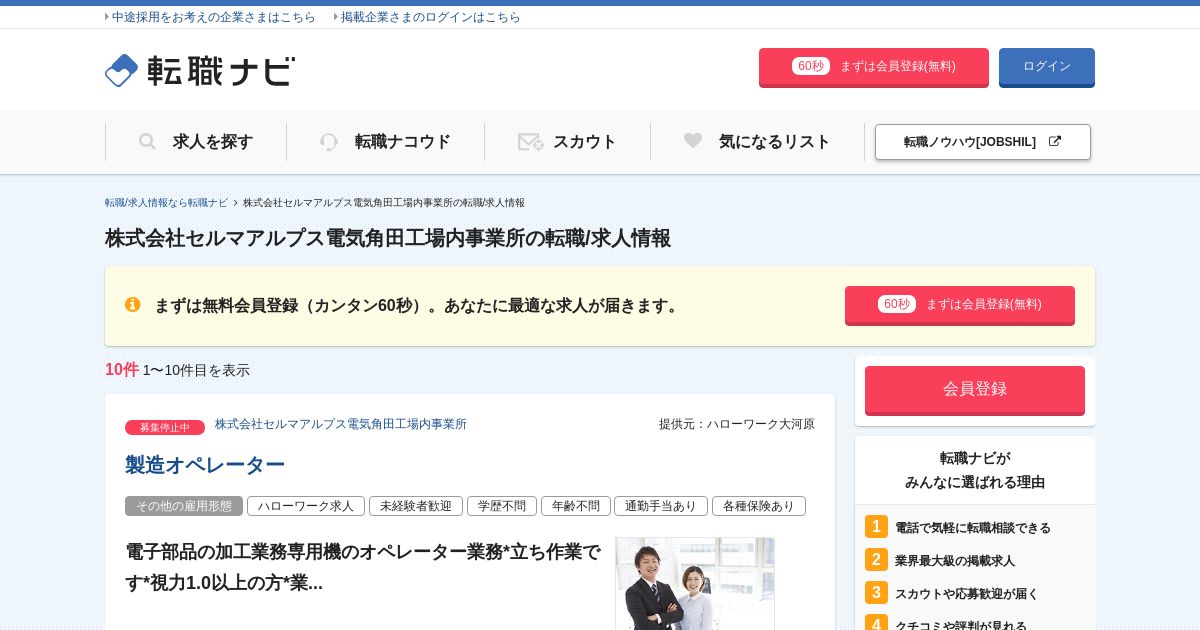Open the 求人を探す menu

(x=196, y=142)
